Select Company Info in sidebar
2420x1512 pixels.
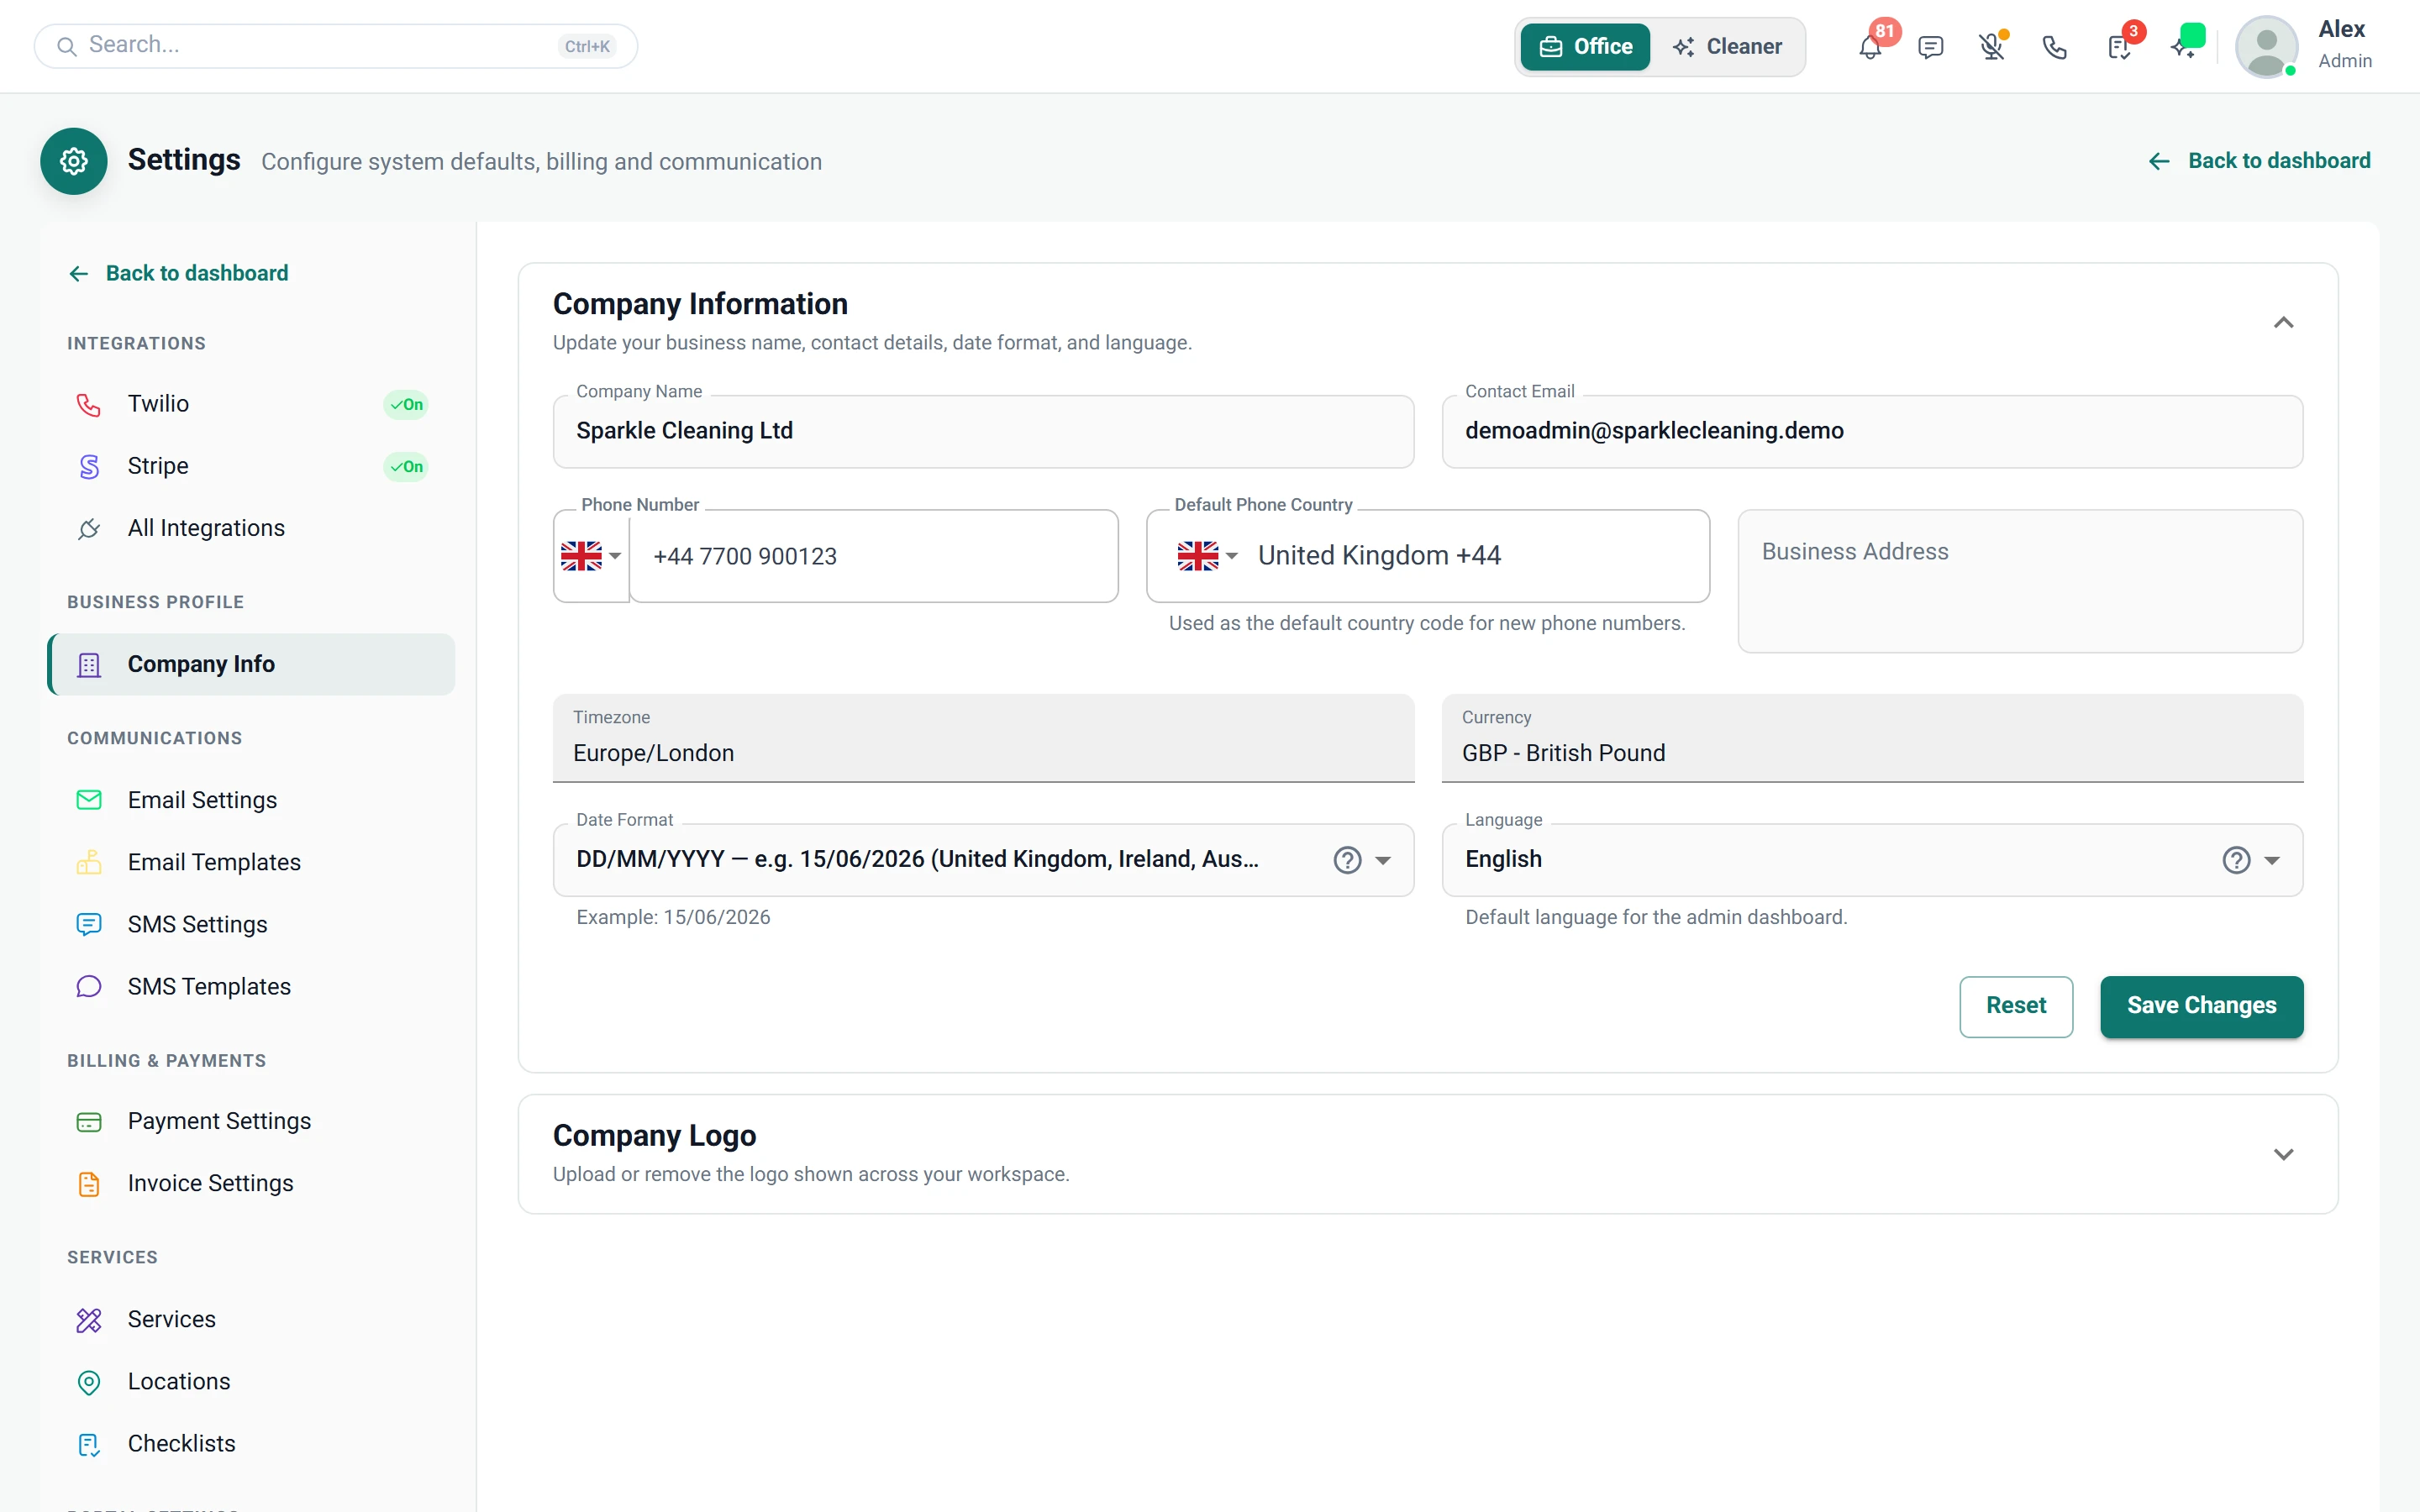[x=251, y=664]
